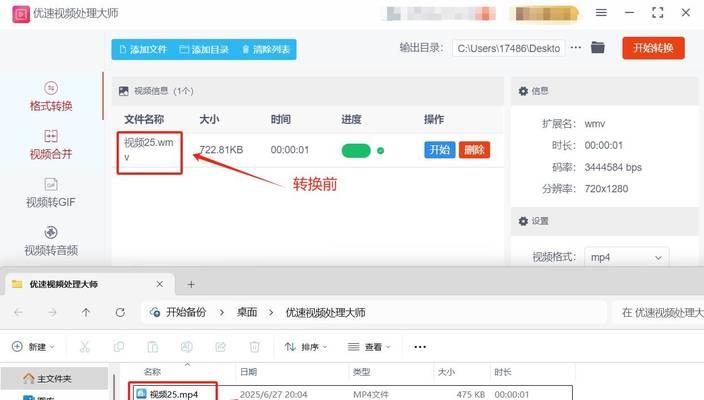This screenshot has height=400, width=704.
Task: Open the 查看 view dropdown
Action: [369, 347]
